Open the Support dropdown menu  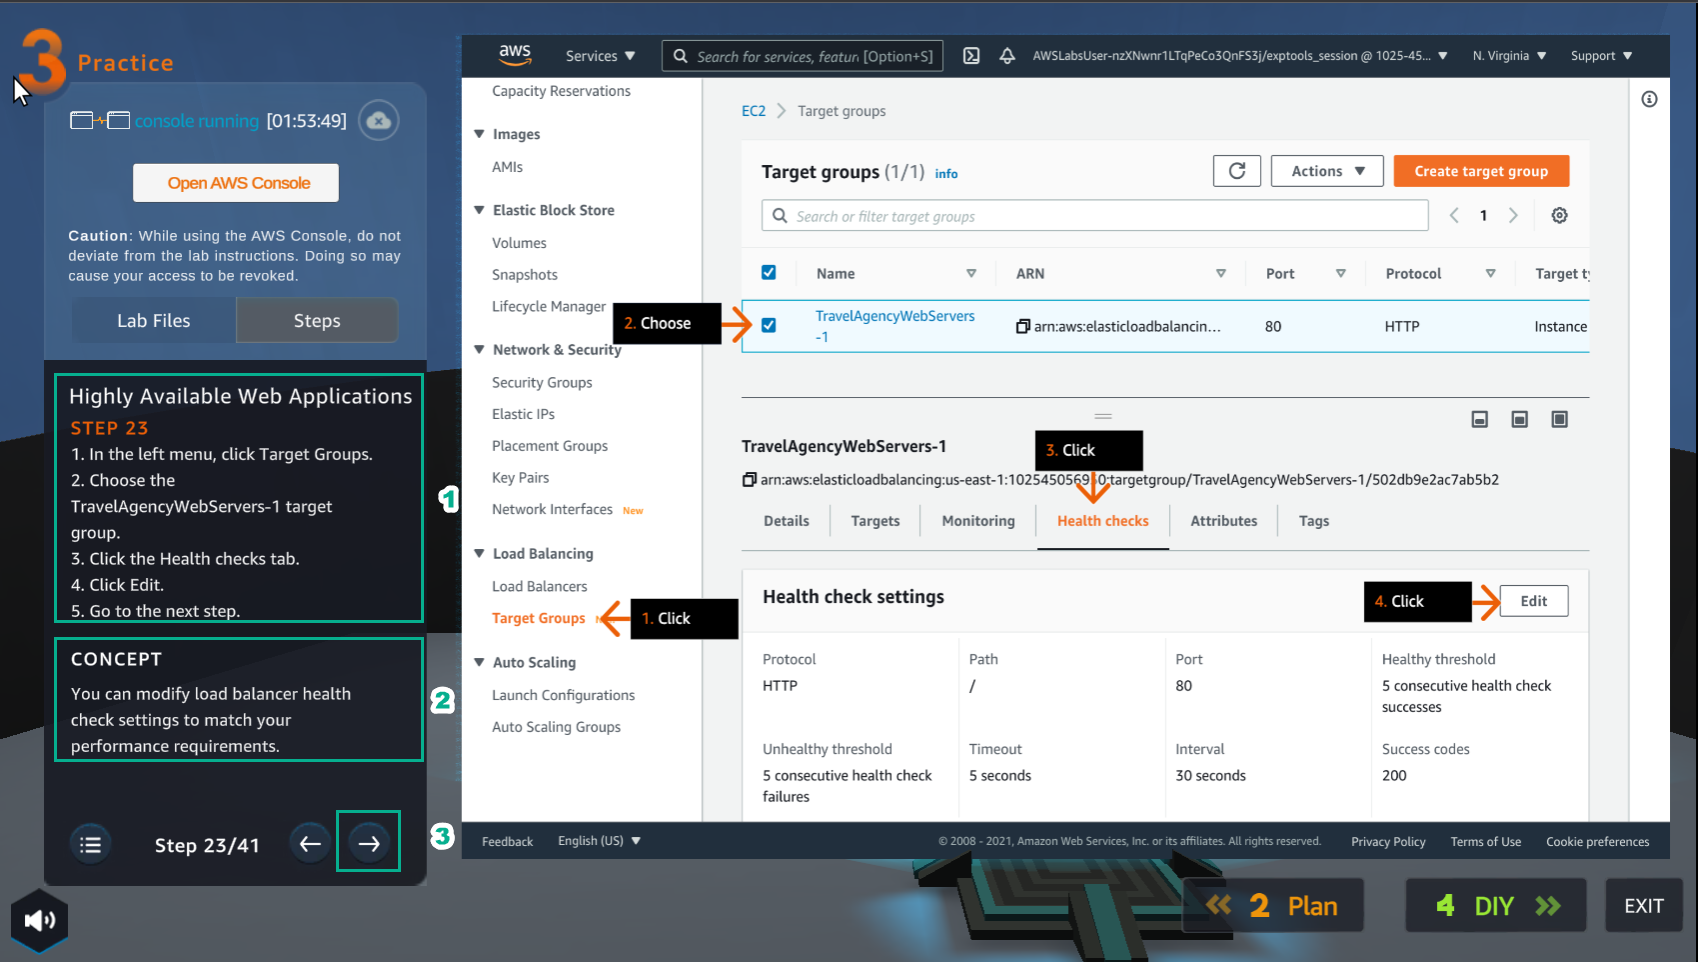[x=1601, y=56]
